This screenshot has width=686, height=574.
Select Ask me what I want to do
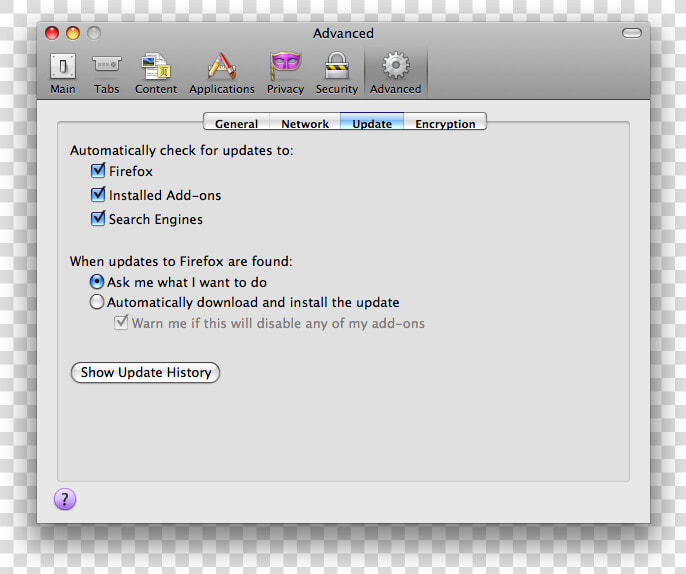pos(97,282)
